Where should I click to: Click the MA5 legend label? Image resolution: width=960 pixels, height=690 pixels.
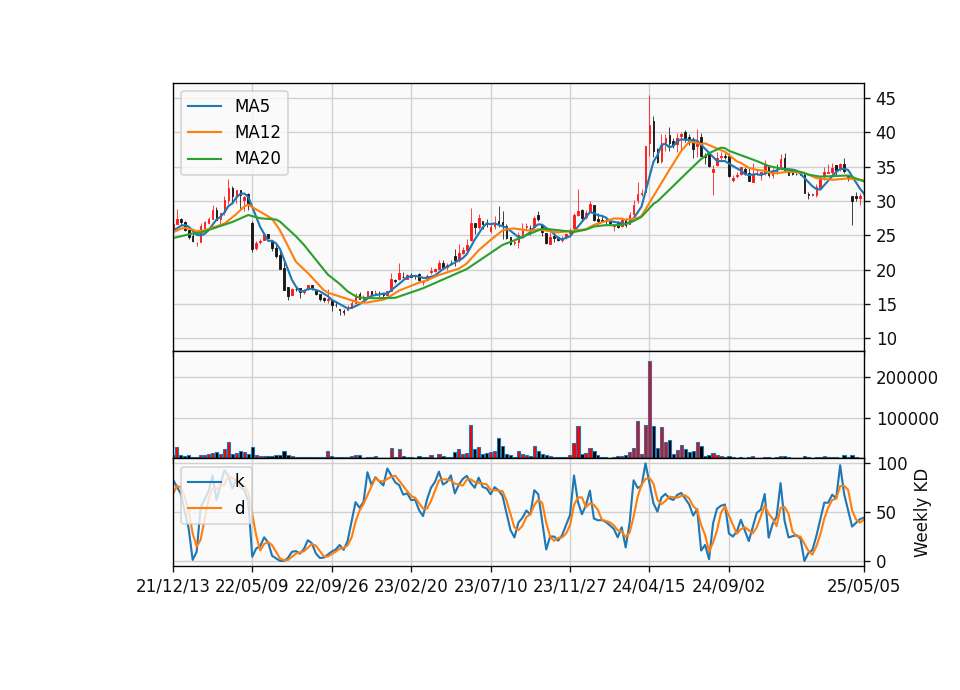coord(252,106)
